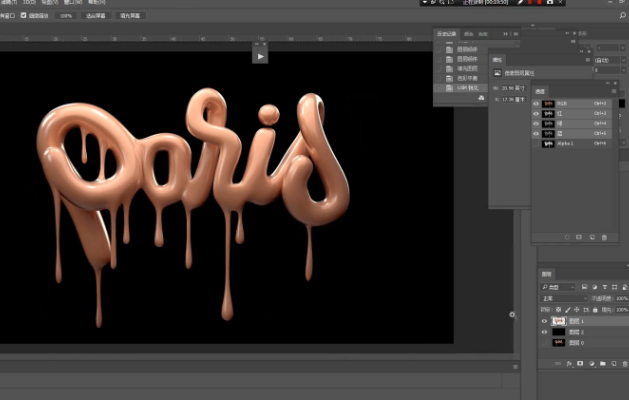Lock image pixels brush icon
This screenshot has height=400, width=629.
pyautogui.click(x=568, y=310)
